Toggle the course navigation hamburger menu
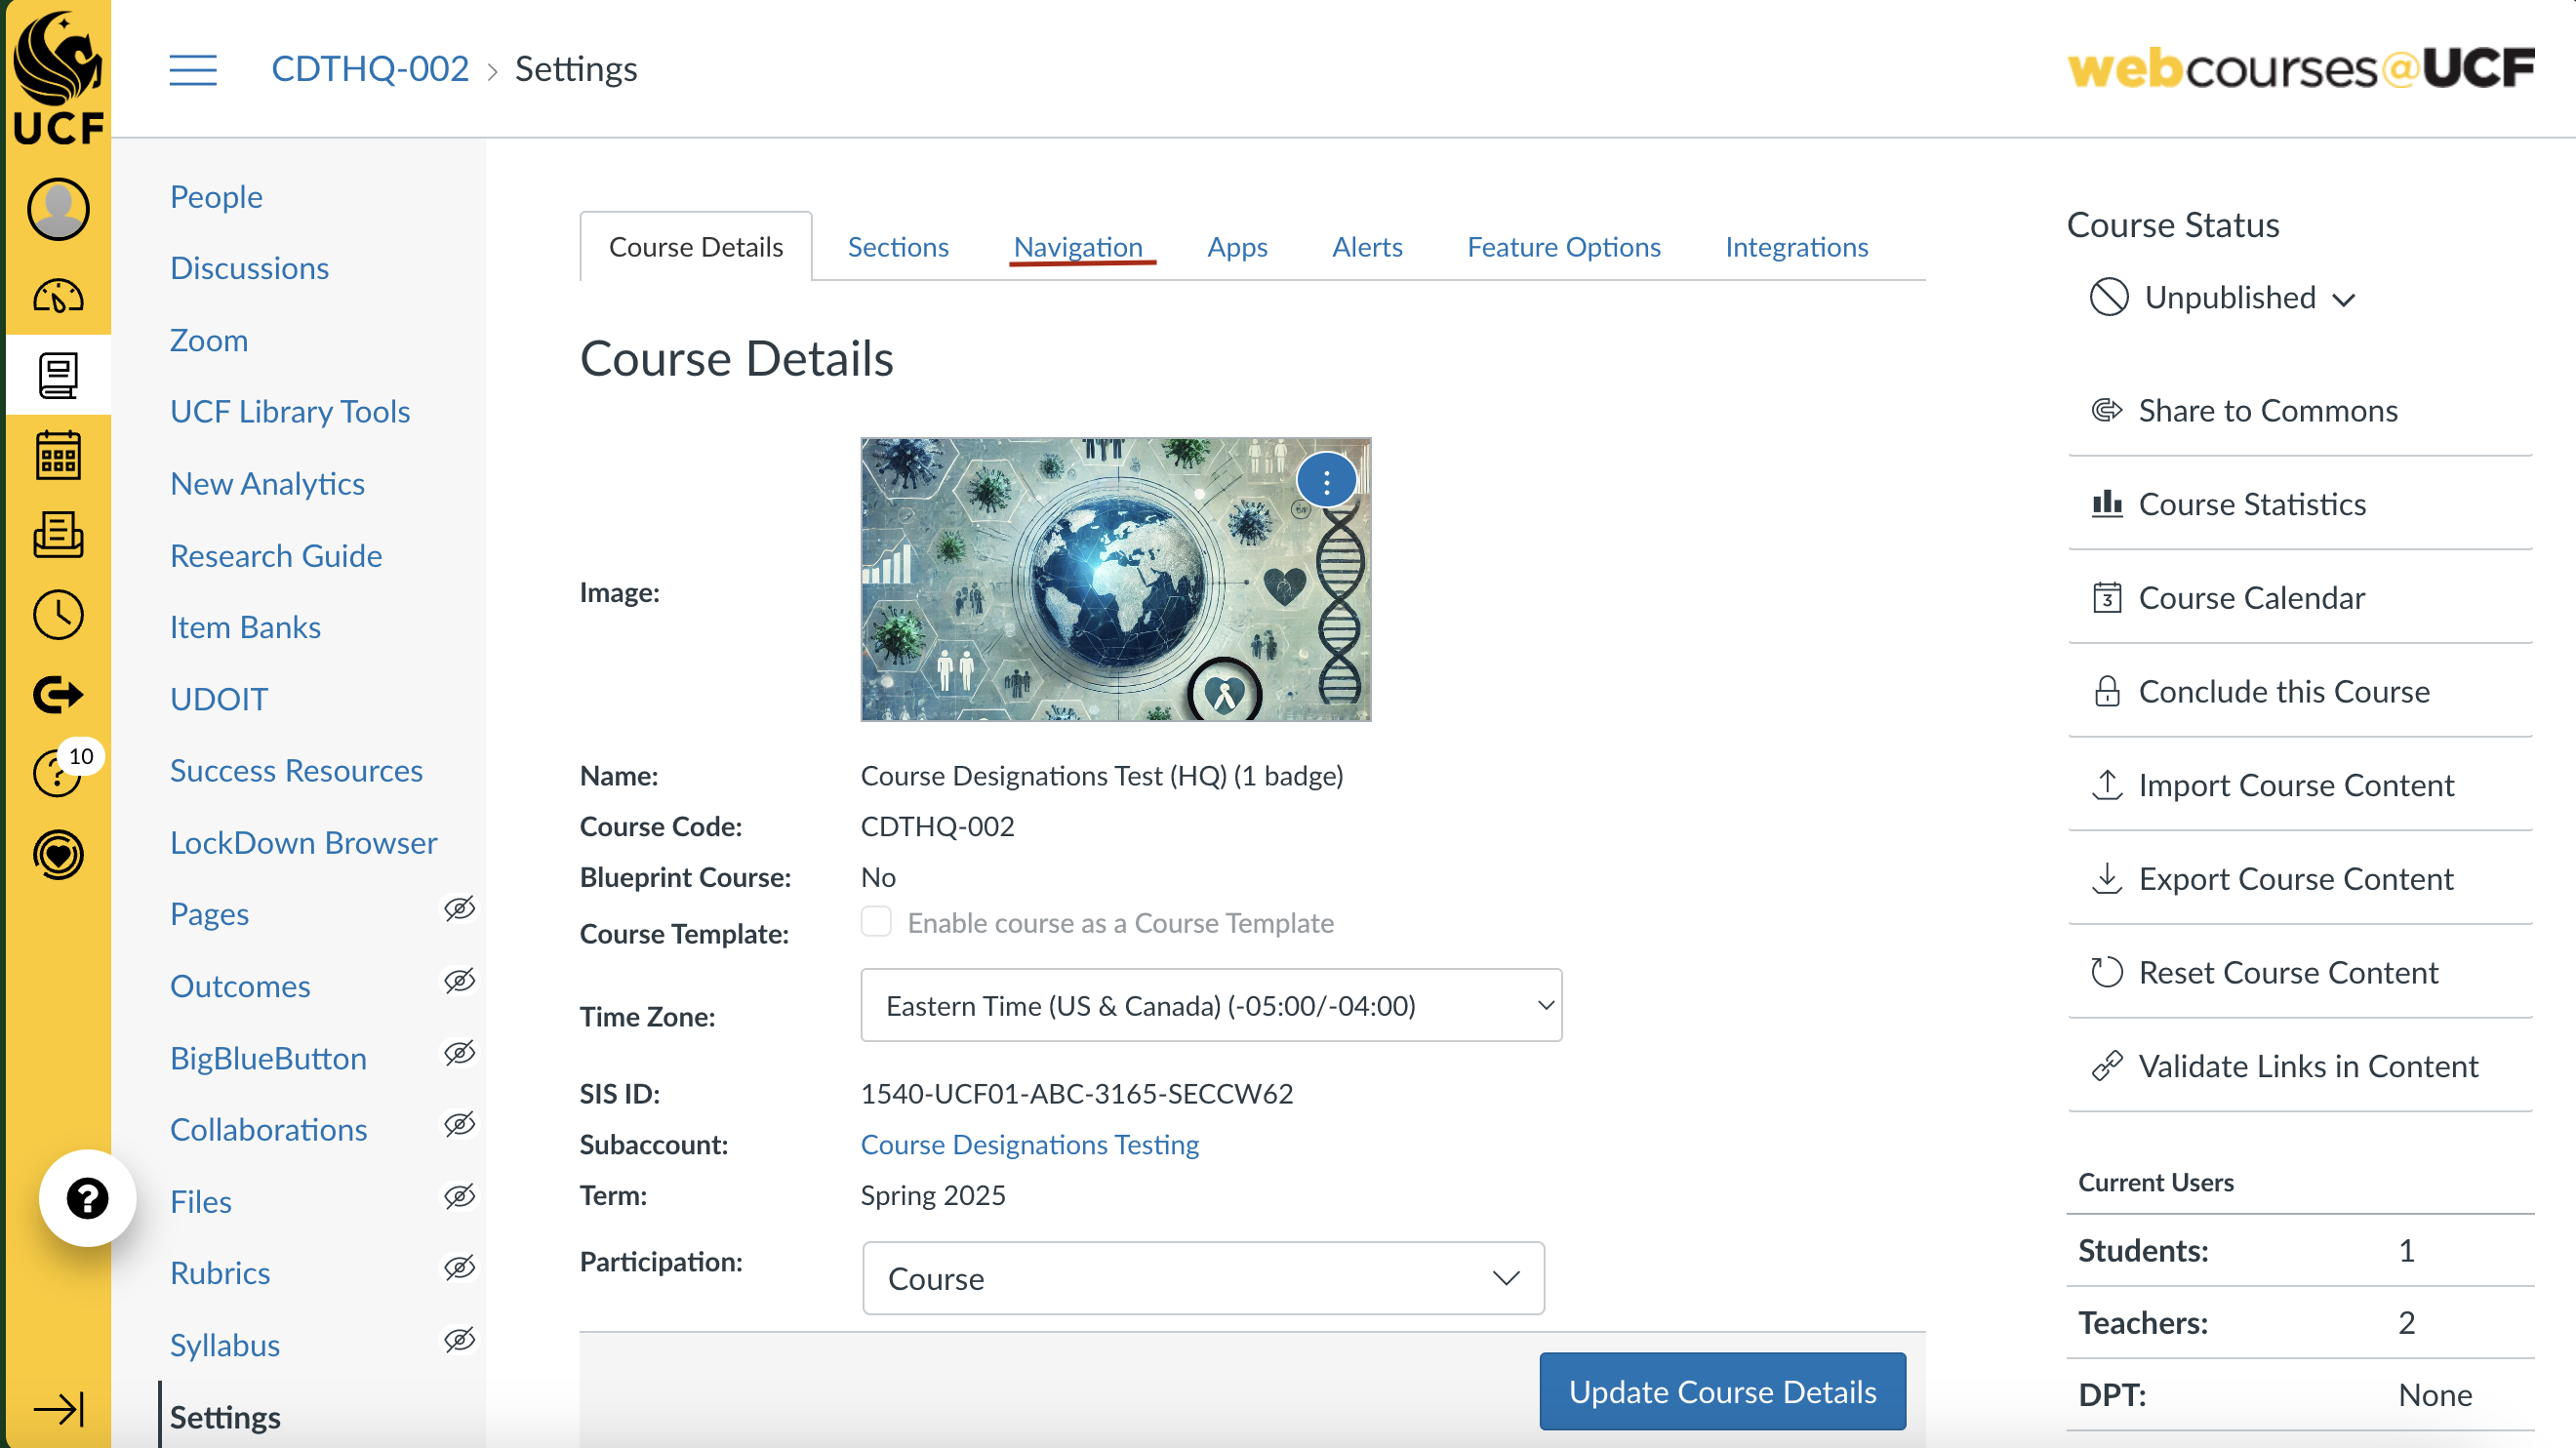The image size is (2576, 1448). 193,70
